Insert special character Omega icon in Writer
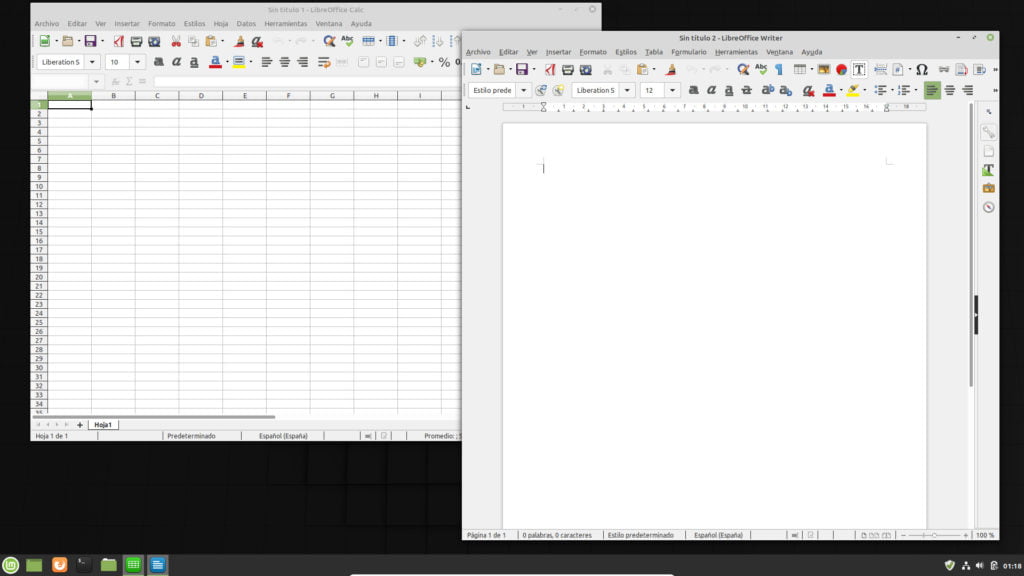This screenshot has height=576, width=1024. click(x=921, y=70)
